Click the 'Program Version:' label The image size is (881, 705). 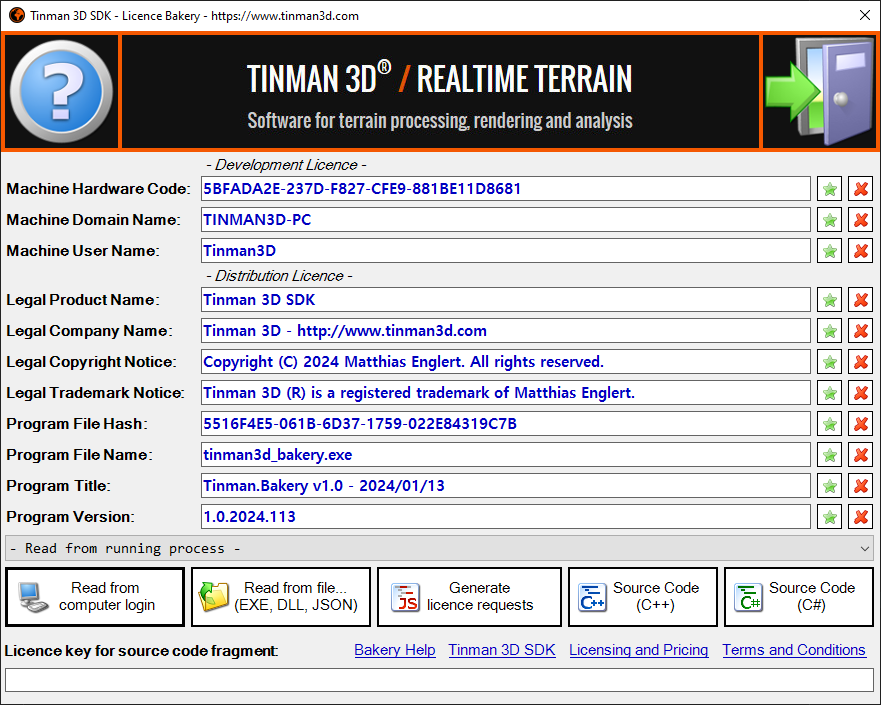click(x=70, y=517)
